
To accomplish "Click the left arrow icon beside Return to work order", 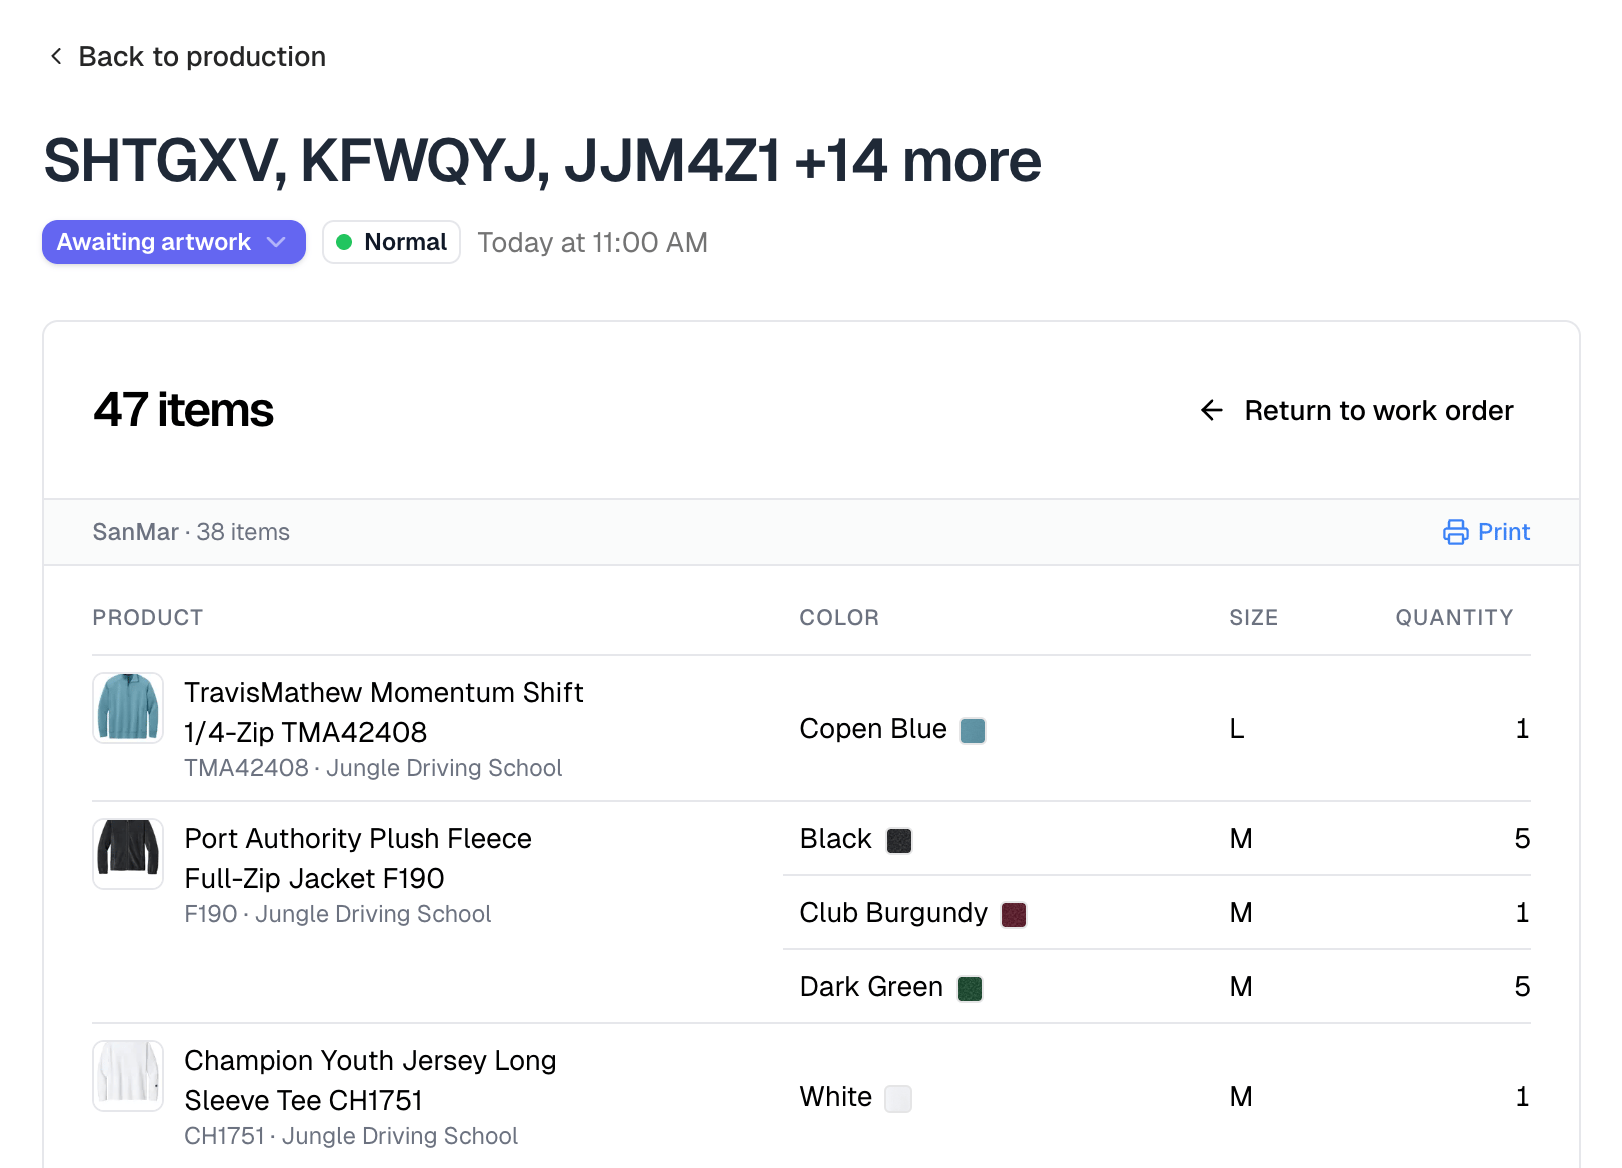I will pyautogui.click(x=1212, y=410).
